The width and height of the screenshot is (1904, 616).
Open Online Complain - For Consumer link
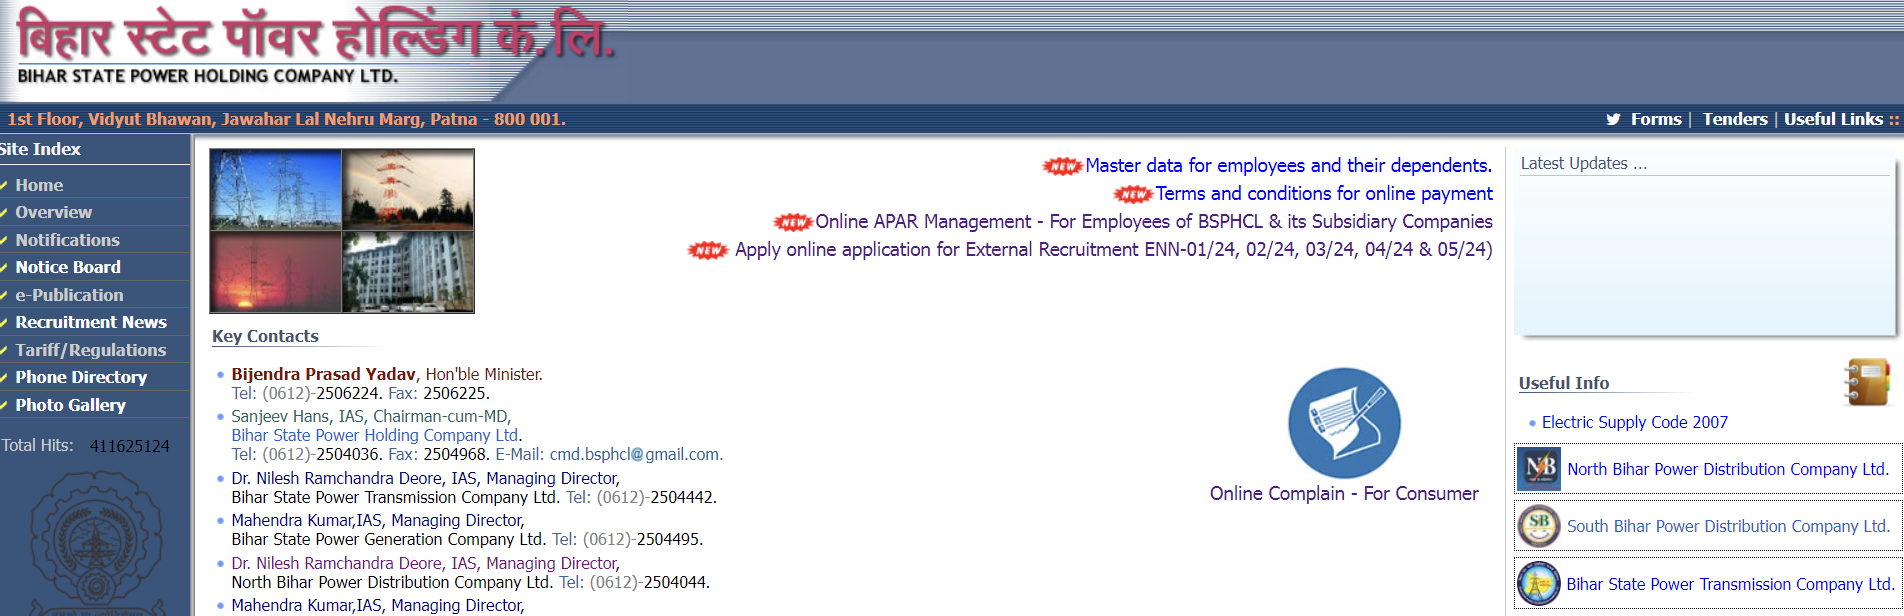point(1344,494)
